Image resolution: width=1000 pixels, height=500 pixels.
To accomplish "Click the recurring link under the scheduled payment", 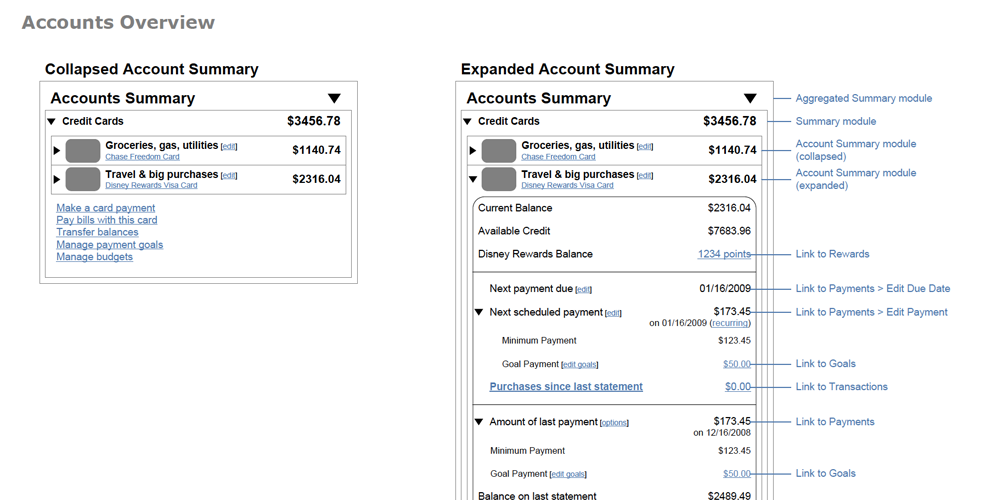I will (x=727, y=323).
